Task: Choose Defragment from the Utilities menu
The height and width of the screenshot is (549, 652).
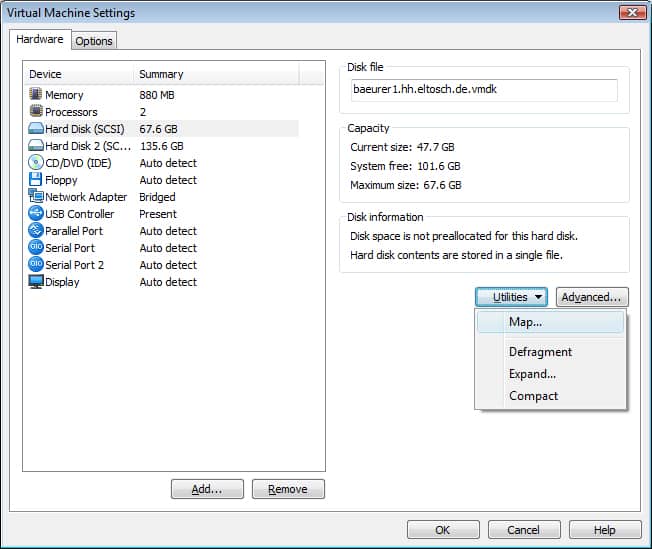Action: [550, 352]
